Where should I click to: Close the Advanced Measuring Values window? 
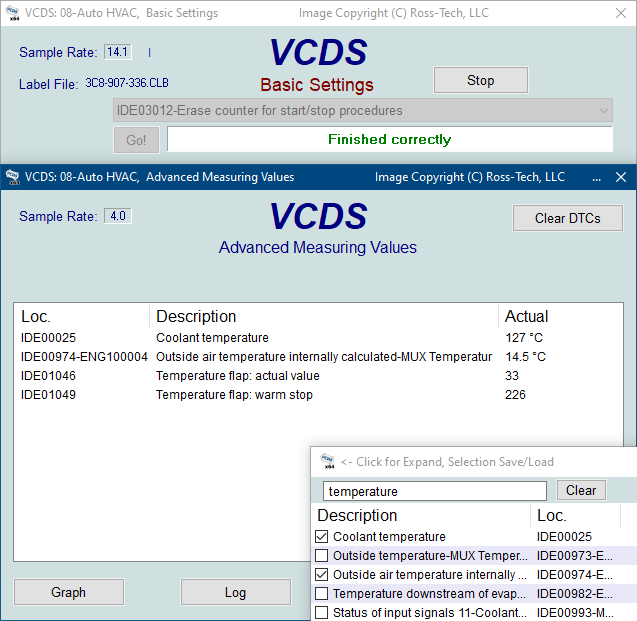(x=621, y=177)
